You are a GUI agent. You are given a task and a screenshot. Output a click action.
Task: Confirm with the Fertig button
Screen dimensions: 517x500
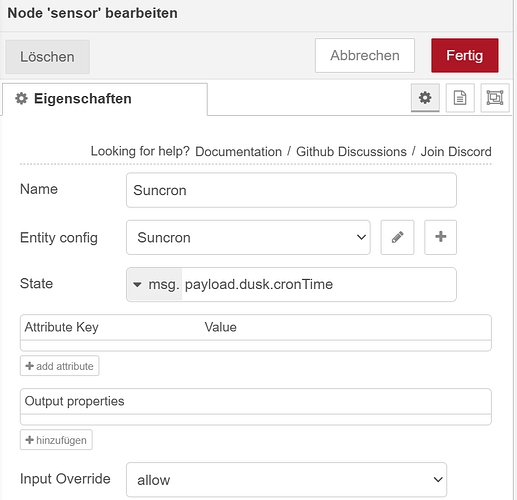coord(465,55)
